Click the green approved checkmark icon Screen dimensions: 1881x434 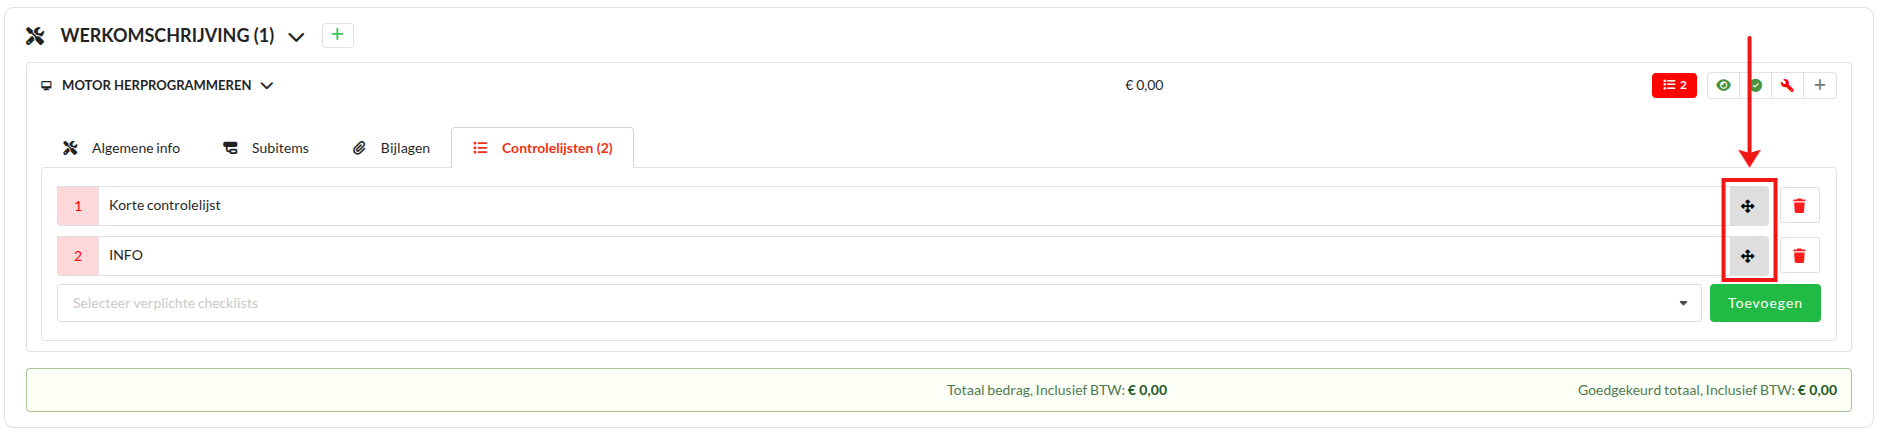(1757, 86)
